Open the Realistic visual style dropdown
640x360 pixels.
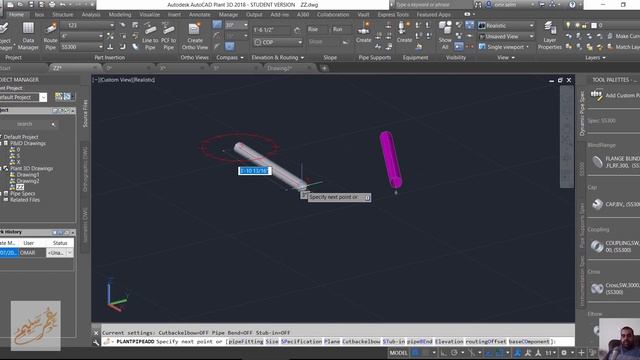pyautogui.click(x=531, y=25)
